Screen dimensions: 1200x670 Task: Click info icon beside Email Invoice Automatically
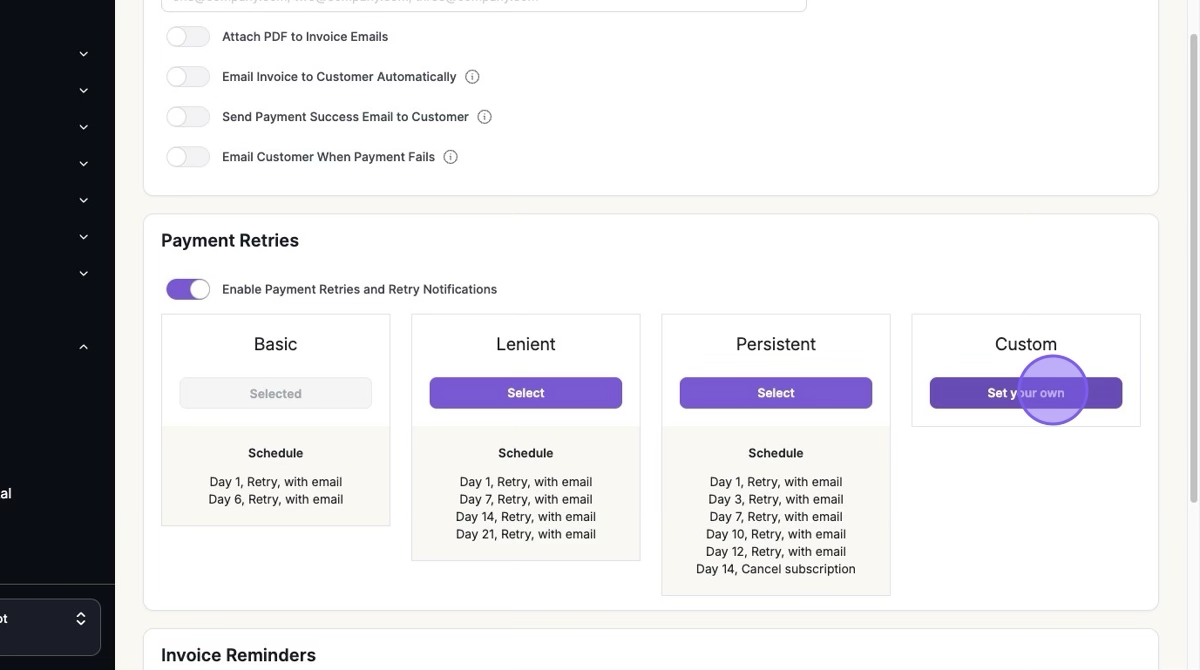[473, 77]
